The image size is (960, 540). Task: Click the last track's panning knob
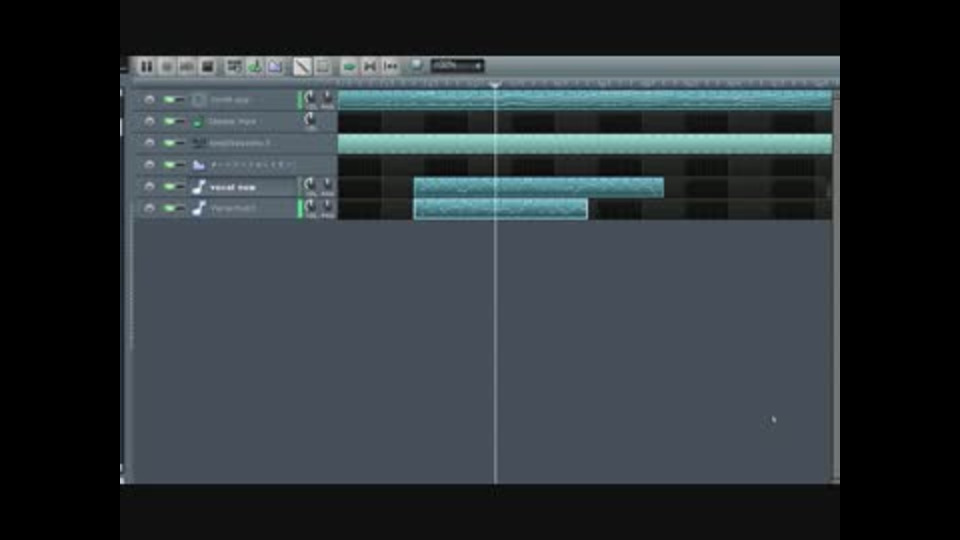pyautogui.click(x=328, y=206)
